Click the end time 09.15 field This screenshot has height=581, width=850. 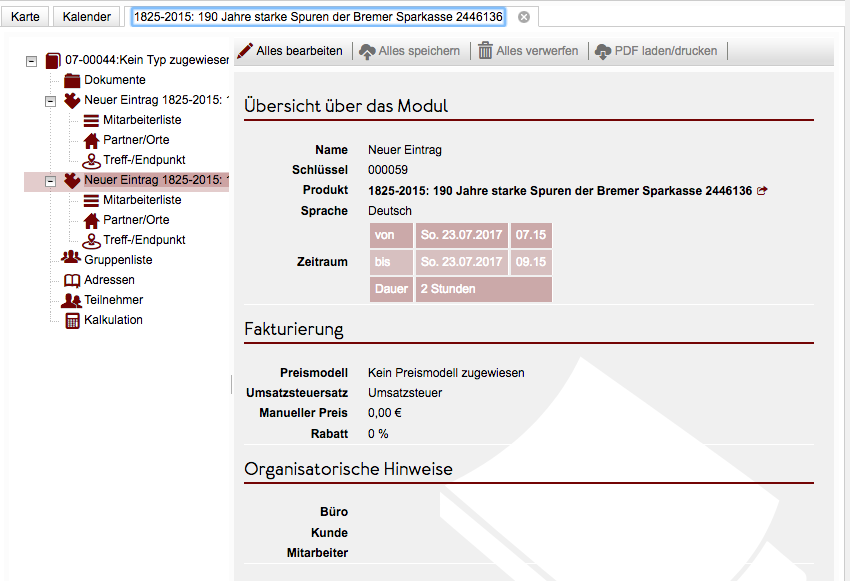point(531,262)
